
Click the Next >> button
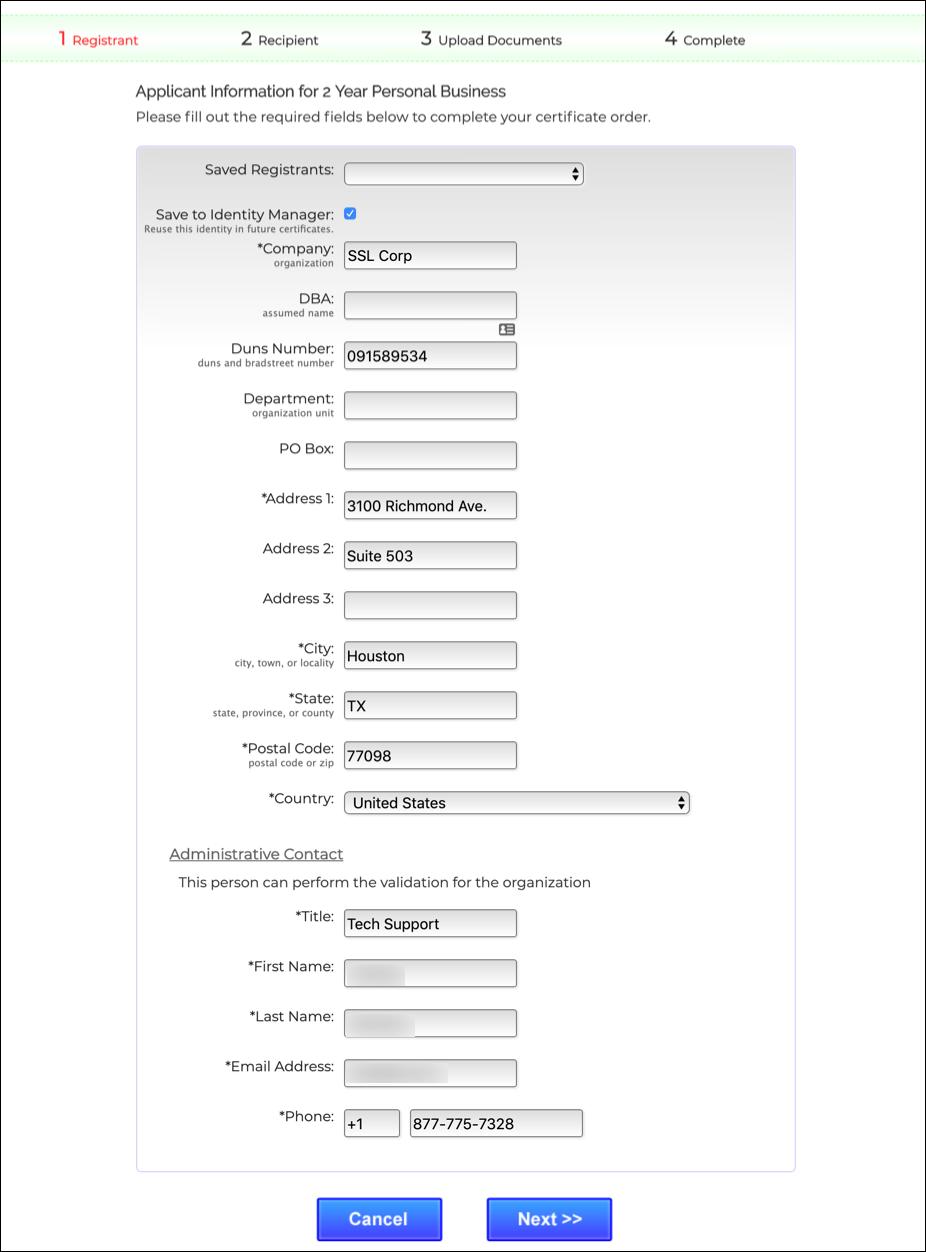coord(549,1219)
